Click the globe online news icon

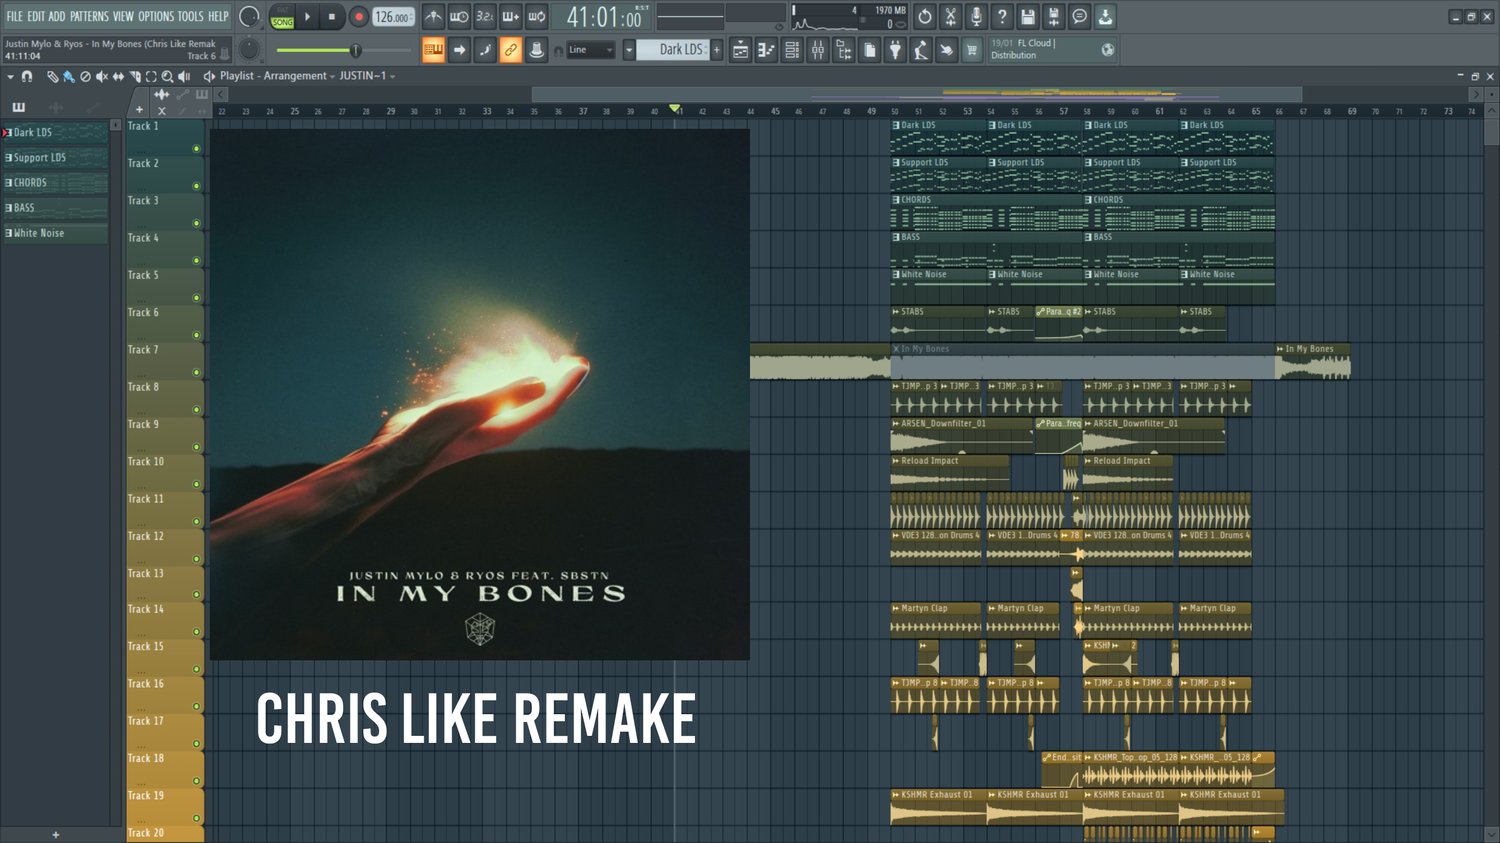coord(1108,49)
